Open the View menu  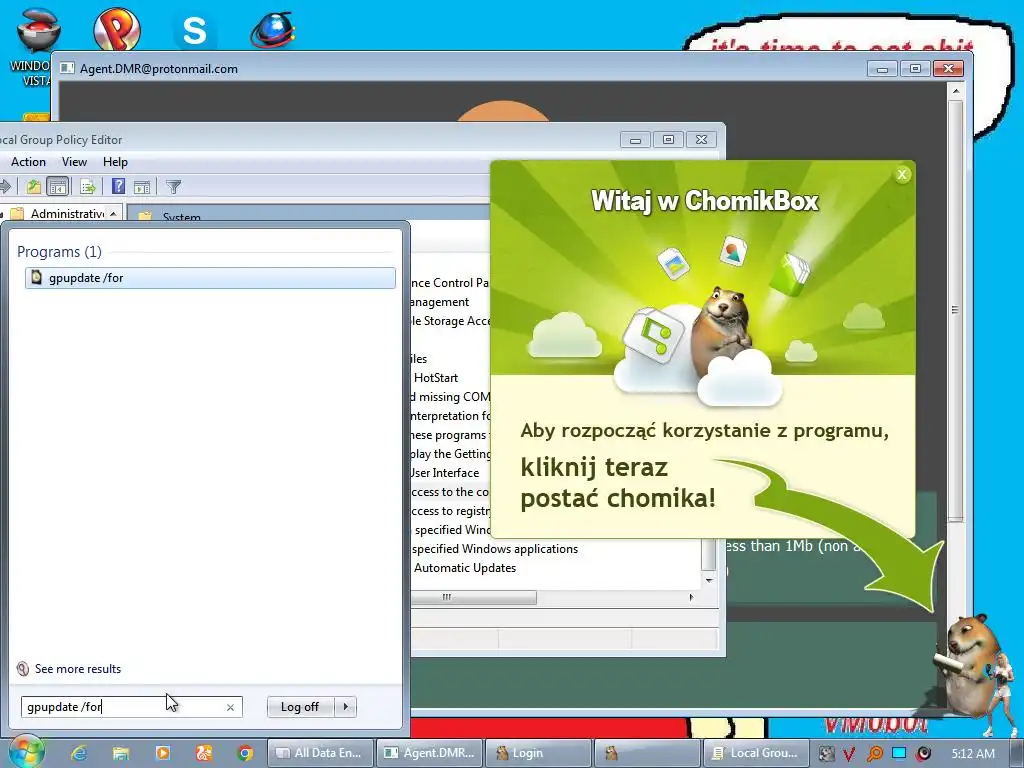[74, 162]
